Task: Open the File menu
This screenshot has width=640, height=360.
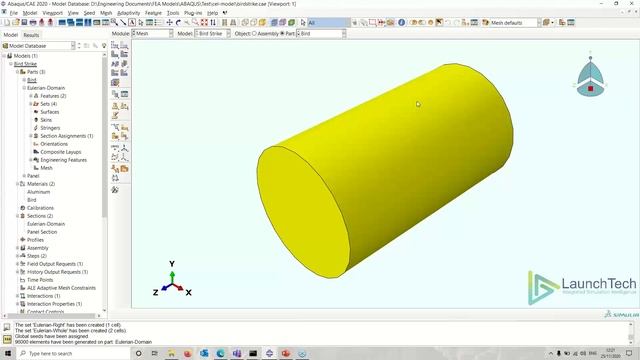Action: coord(13,13)
